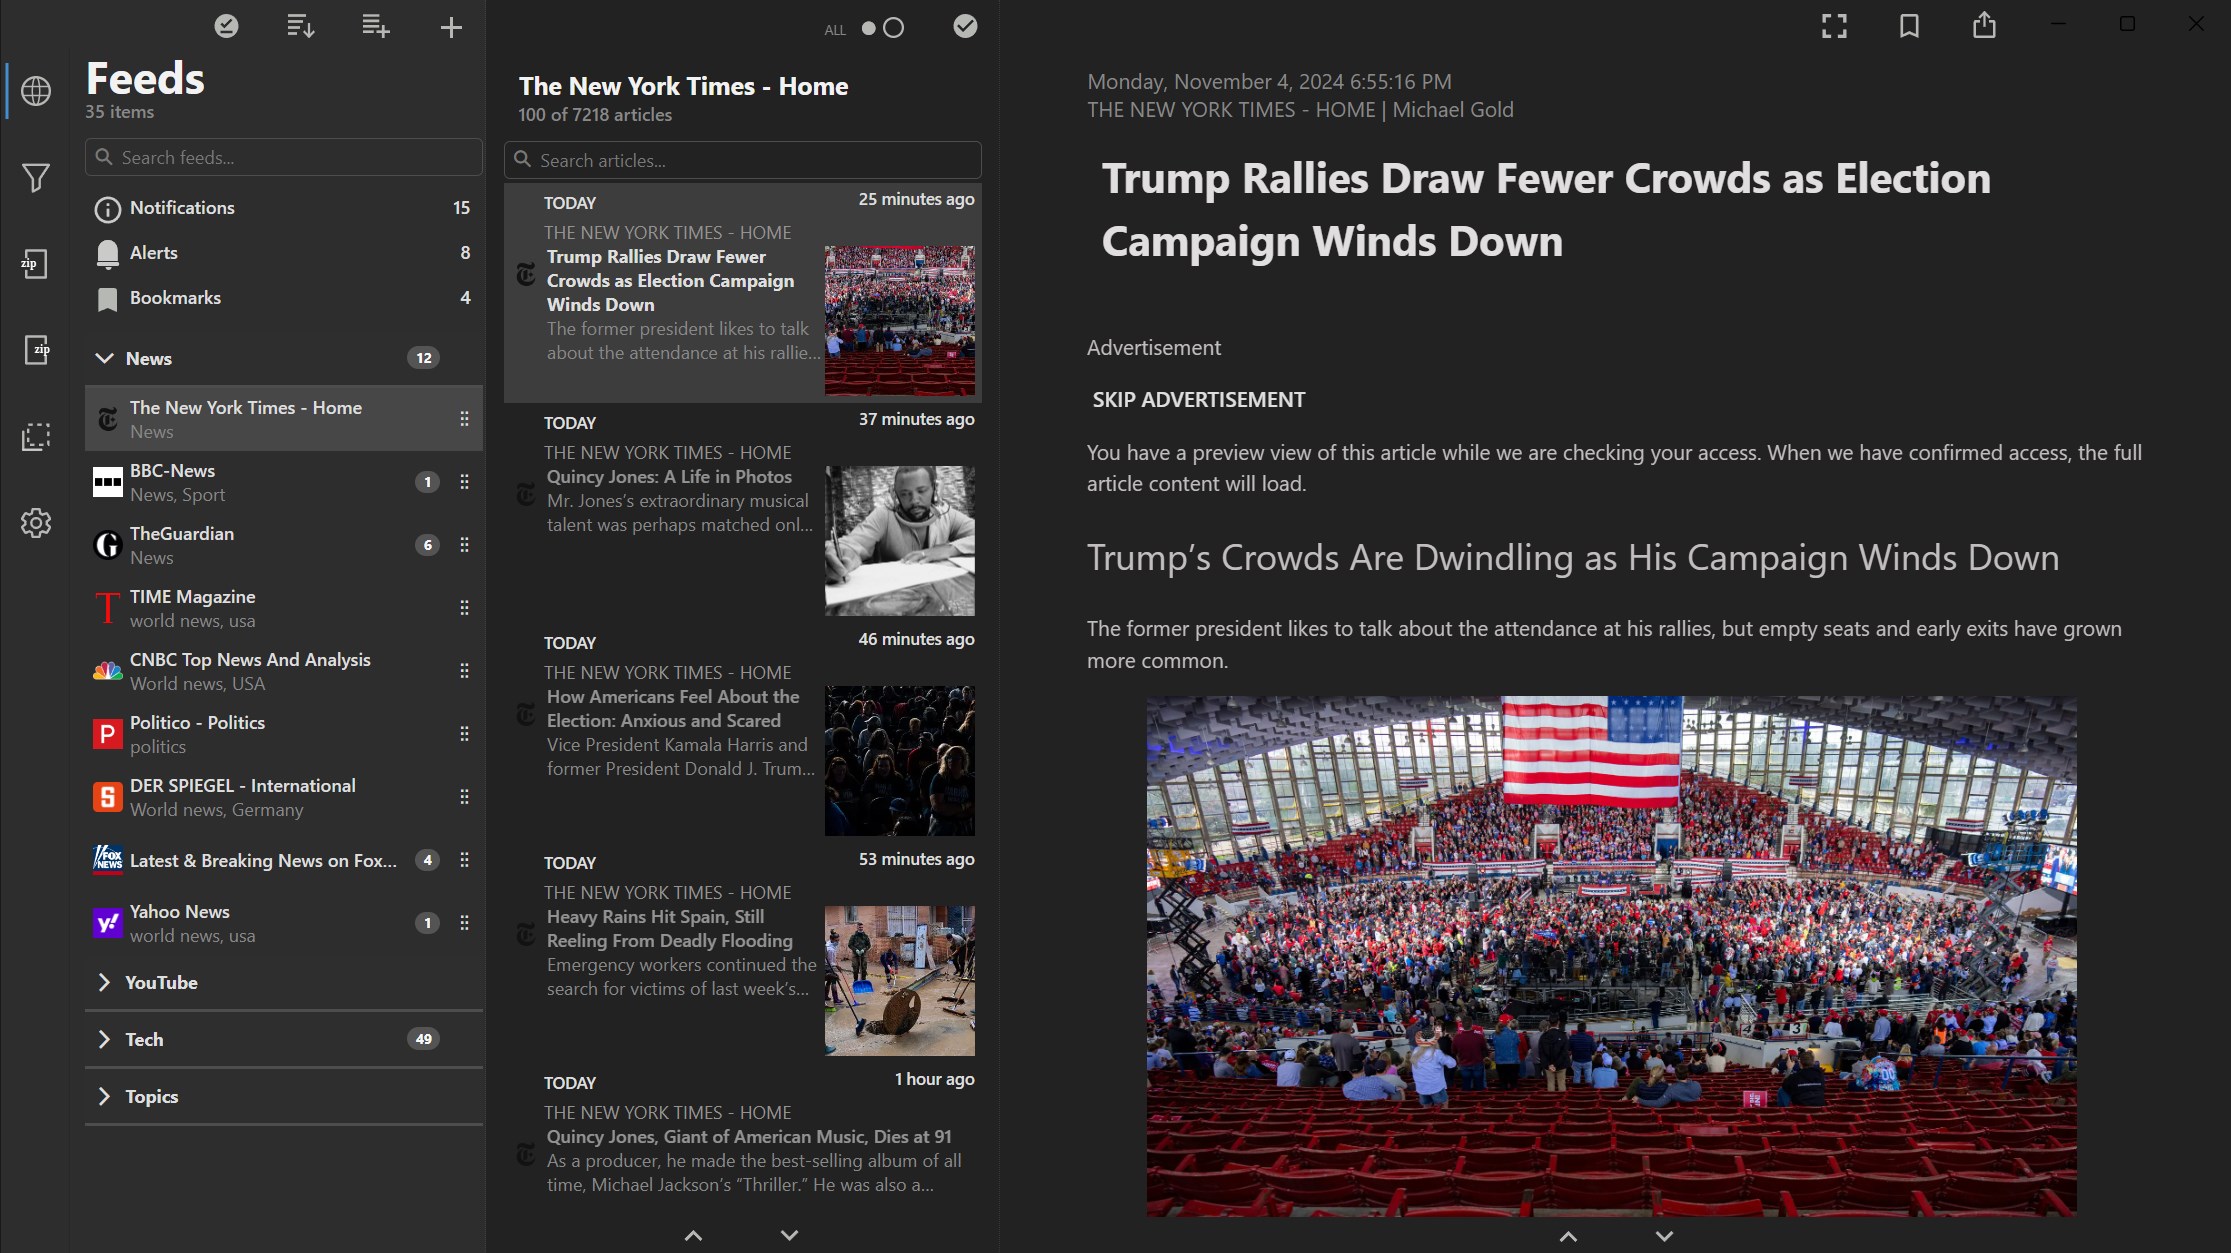The image size is (2231, 1253).
Task: Click the add feed plus icon
Action: pyautogui.click(x=451, y=27)
